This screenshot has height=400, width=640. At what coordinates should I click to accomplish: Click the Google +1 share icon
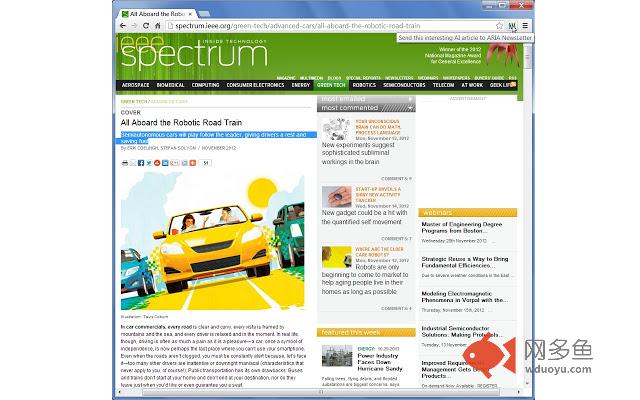[175, 163]
